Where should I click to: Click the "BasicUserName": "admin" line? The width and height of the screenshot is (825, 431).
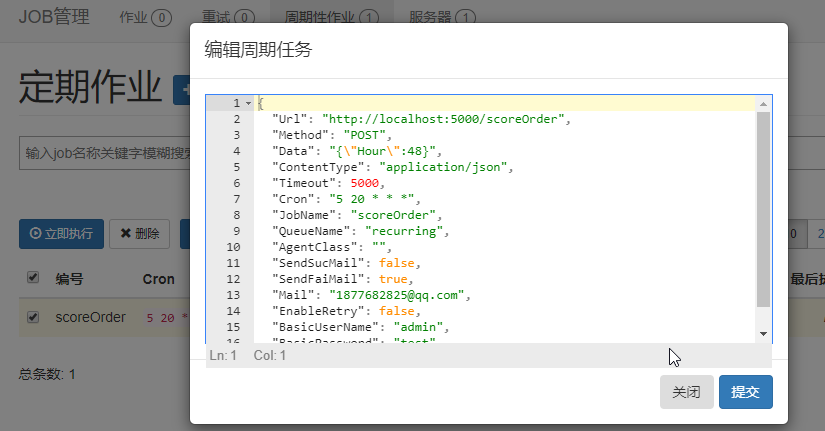(x=360, y=327)
